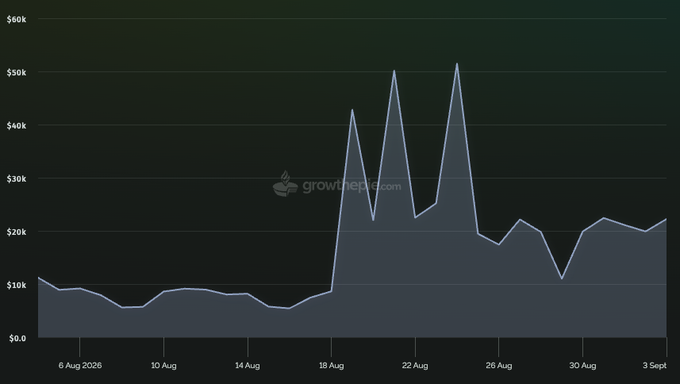Click the $10k y-axis label
Screen dimensions: 680x384
[16, 285]
